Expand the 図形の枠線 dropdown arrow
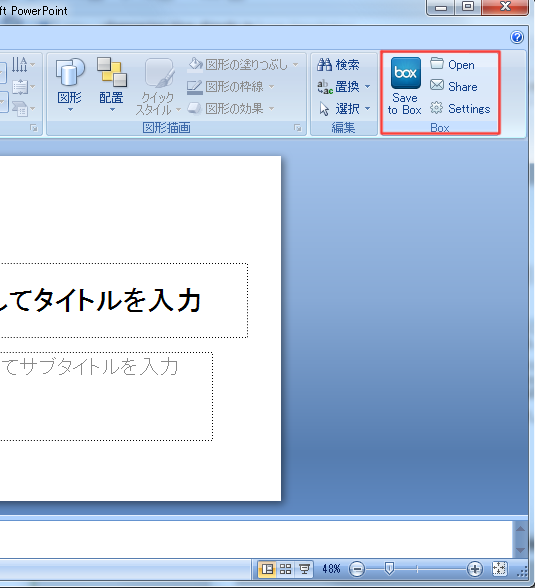The width and height of the screenshot is (535, 588). [x=271, y=87]
